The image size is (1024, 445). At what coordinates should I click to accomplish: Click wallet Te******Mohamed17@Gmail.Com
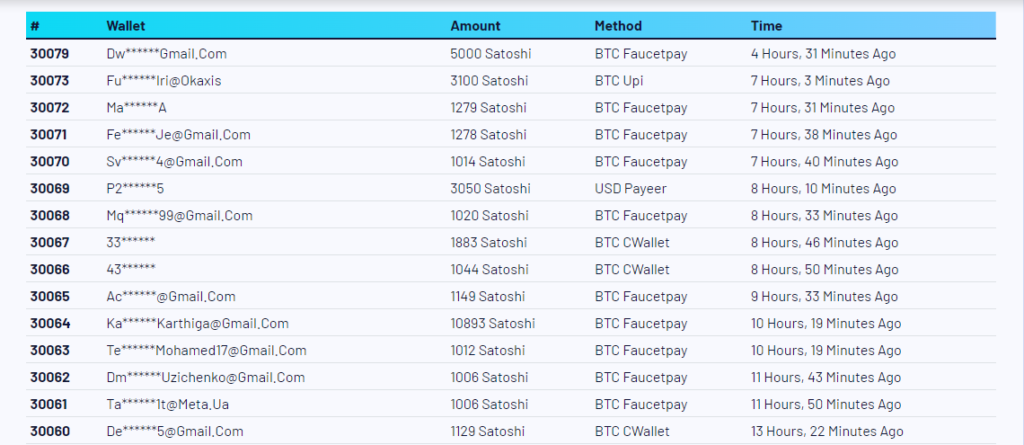(206, 350)
